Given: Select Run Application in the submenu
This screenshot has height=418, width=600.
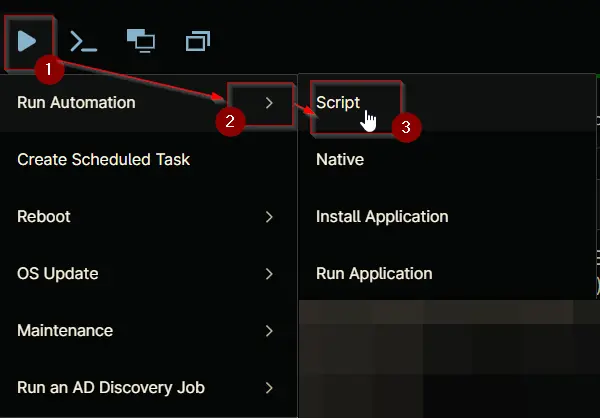Looking at the screenshot, I should [x=447, y=274].
